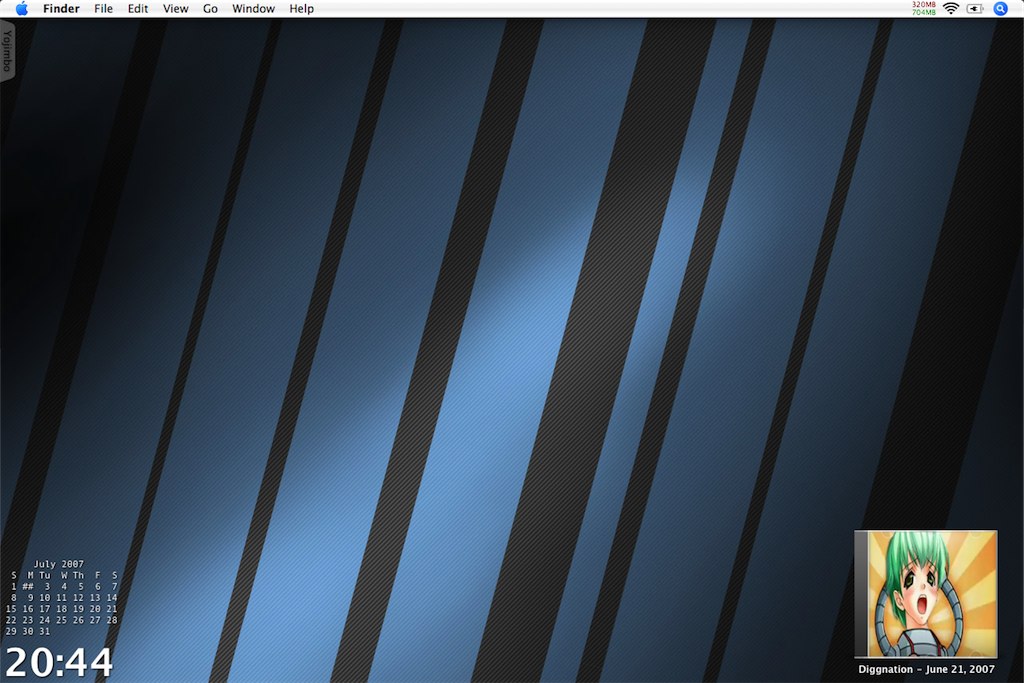This screenshot has height=683, width=1024.
Task: Click the 20:44 desktop clock
Action: [59, 662]
